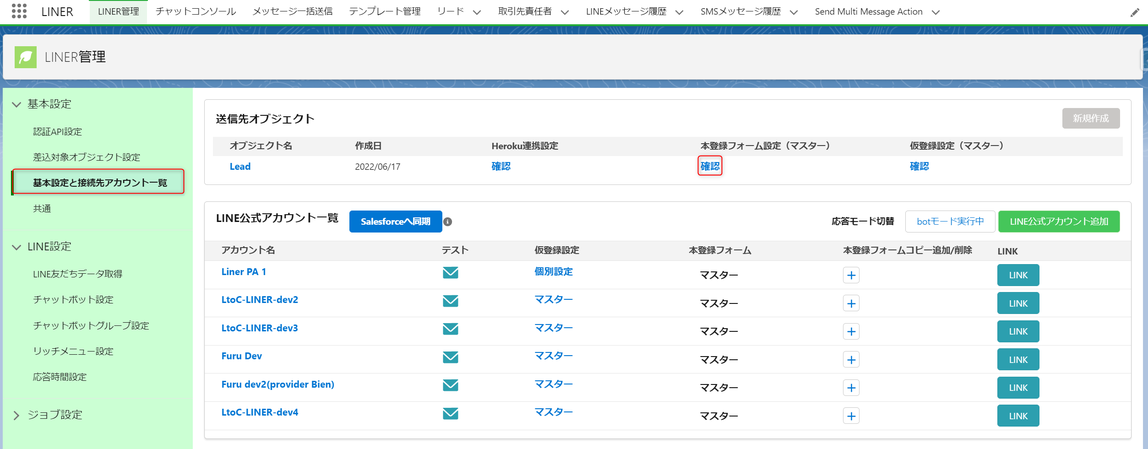1148x449 pixels.
Task: Click plus icon in LtoC-LINER-dev3 row
Action: point(851,331)
